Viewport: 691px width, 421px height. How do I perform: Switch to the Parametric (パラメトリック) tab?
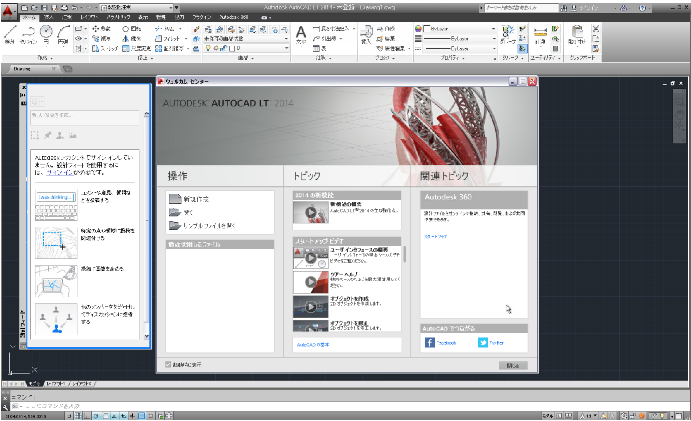tap(118, 17)
